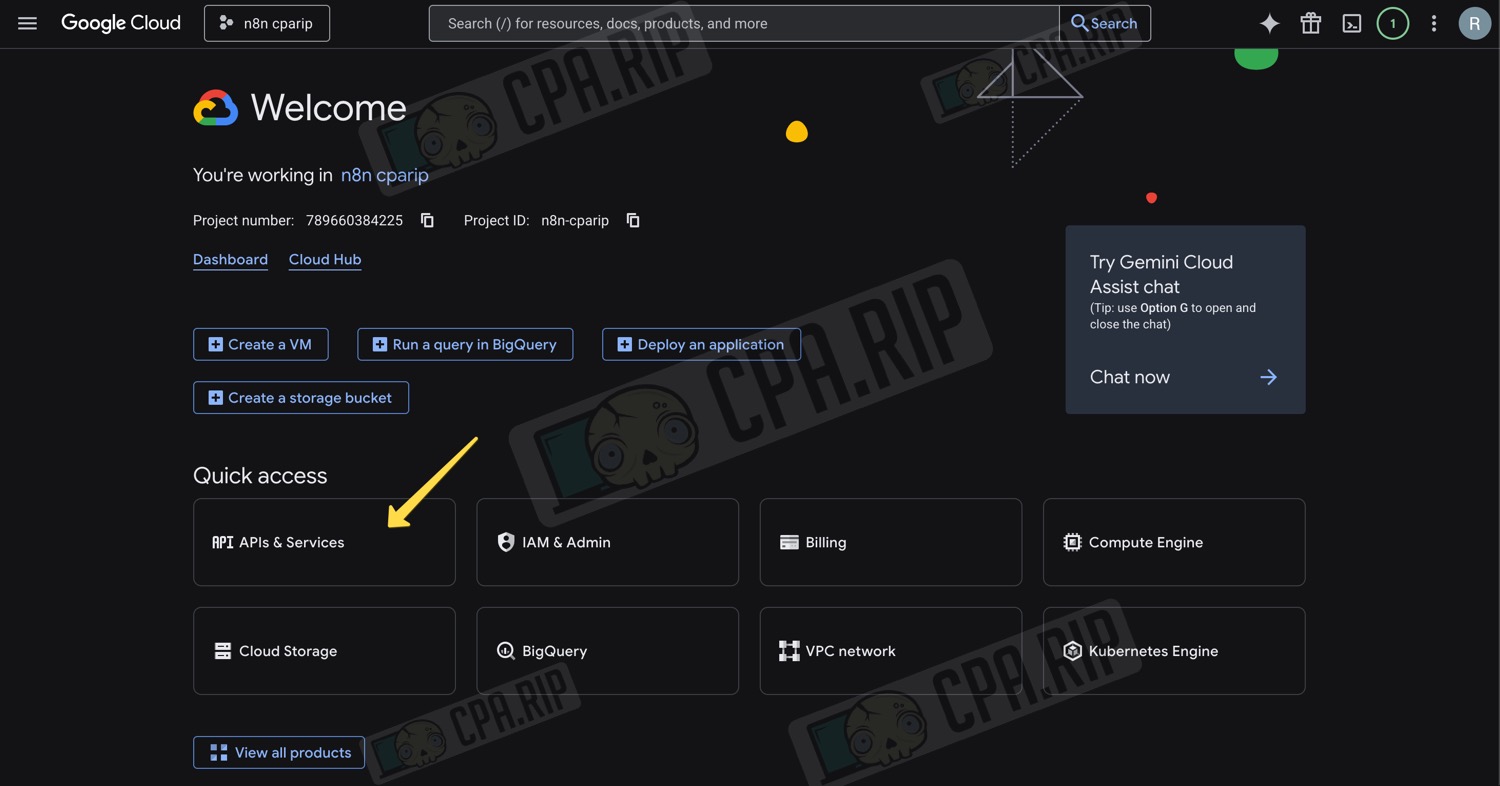Go to the Cloud Hub link
The height and width of the screenshot is (786, 1500).
tap(325, 259)
